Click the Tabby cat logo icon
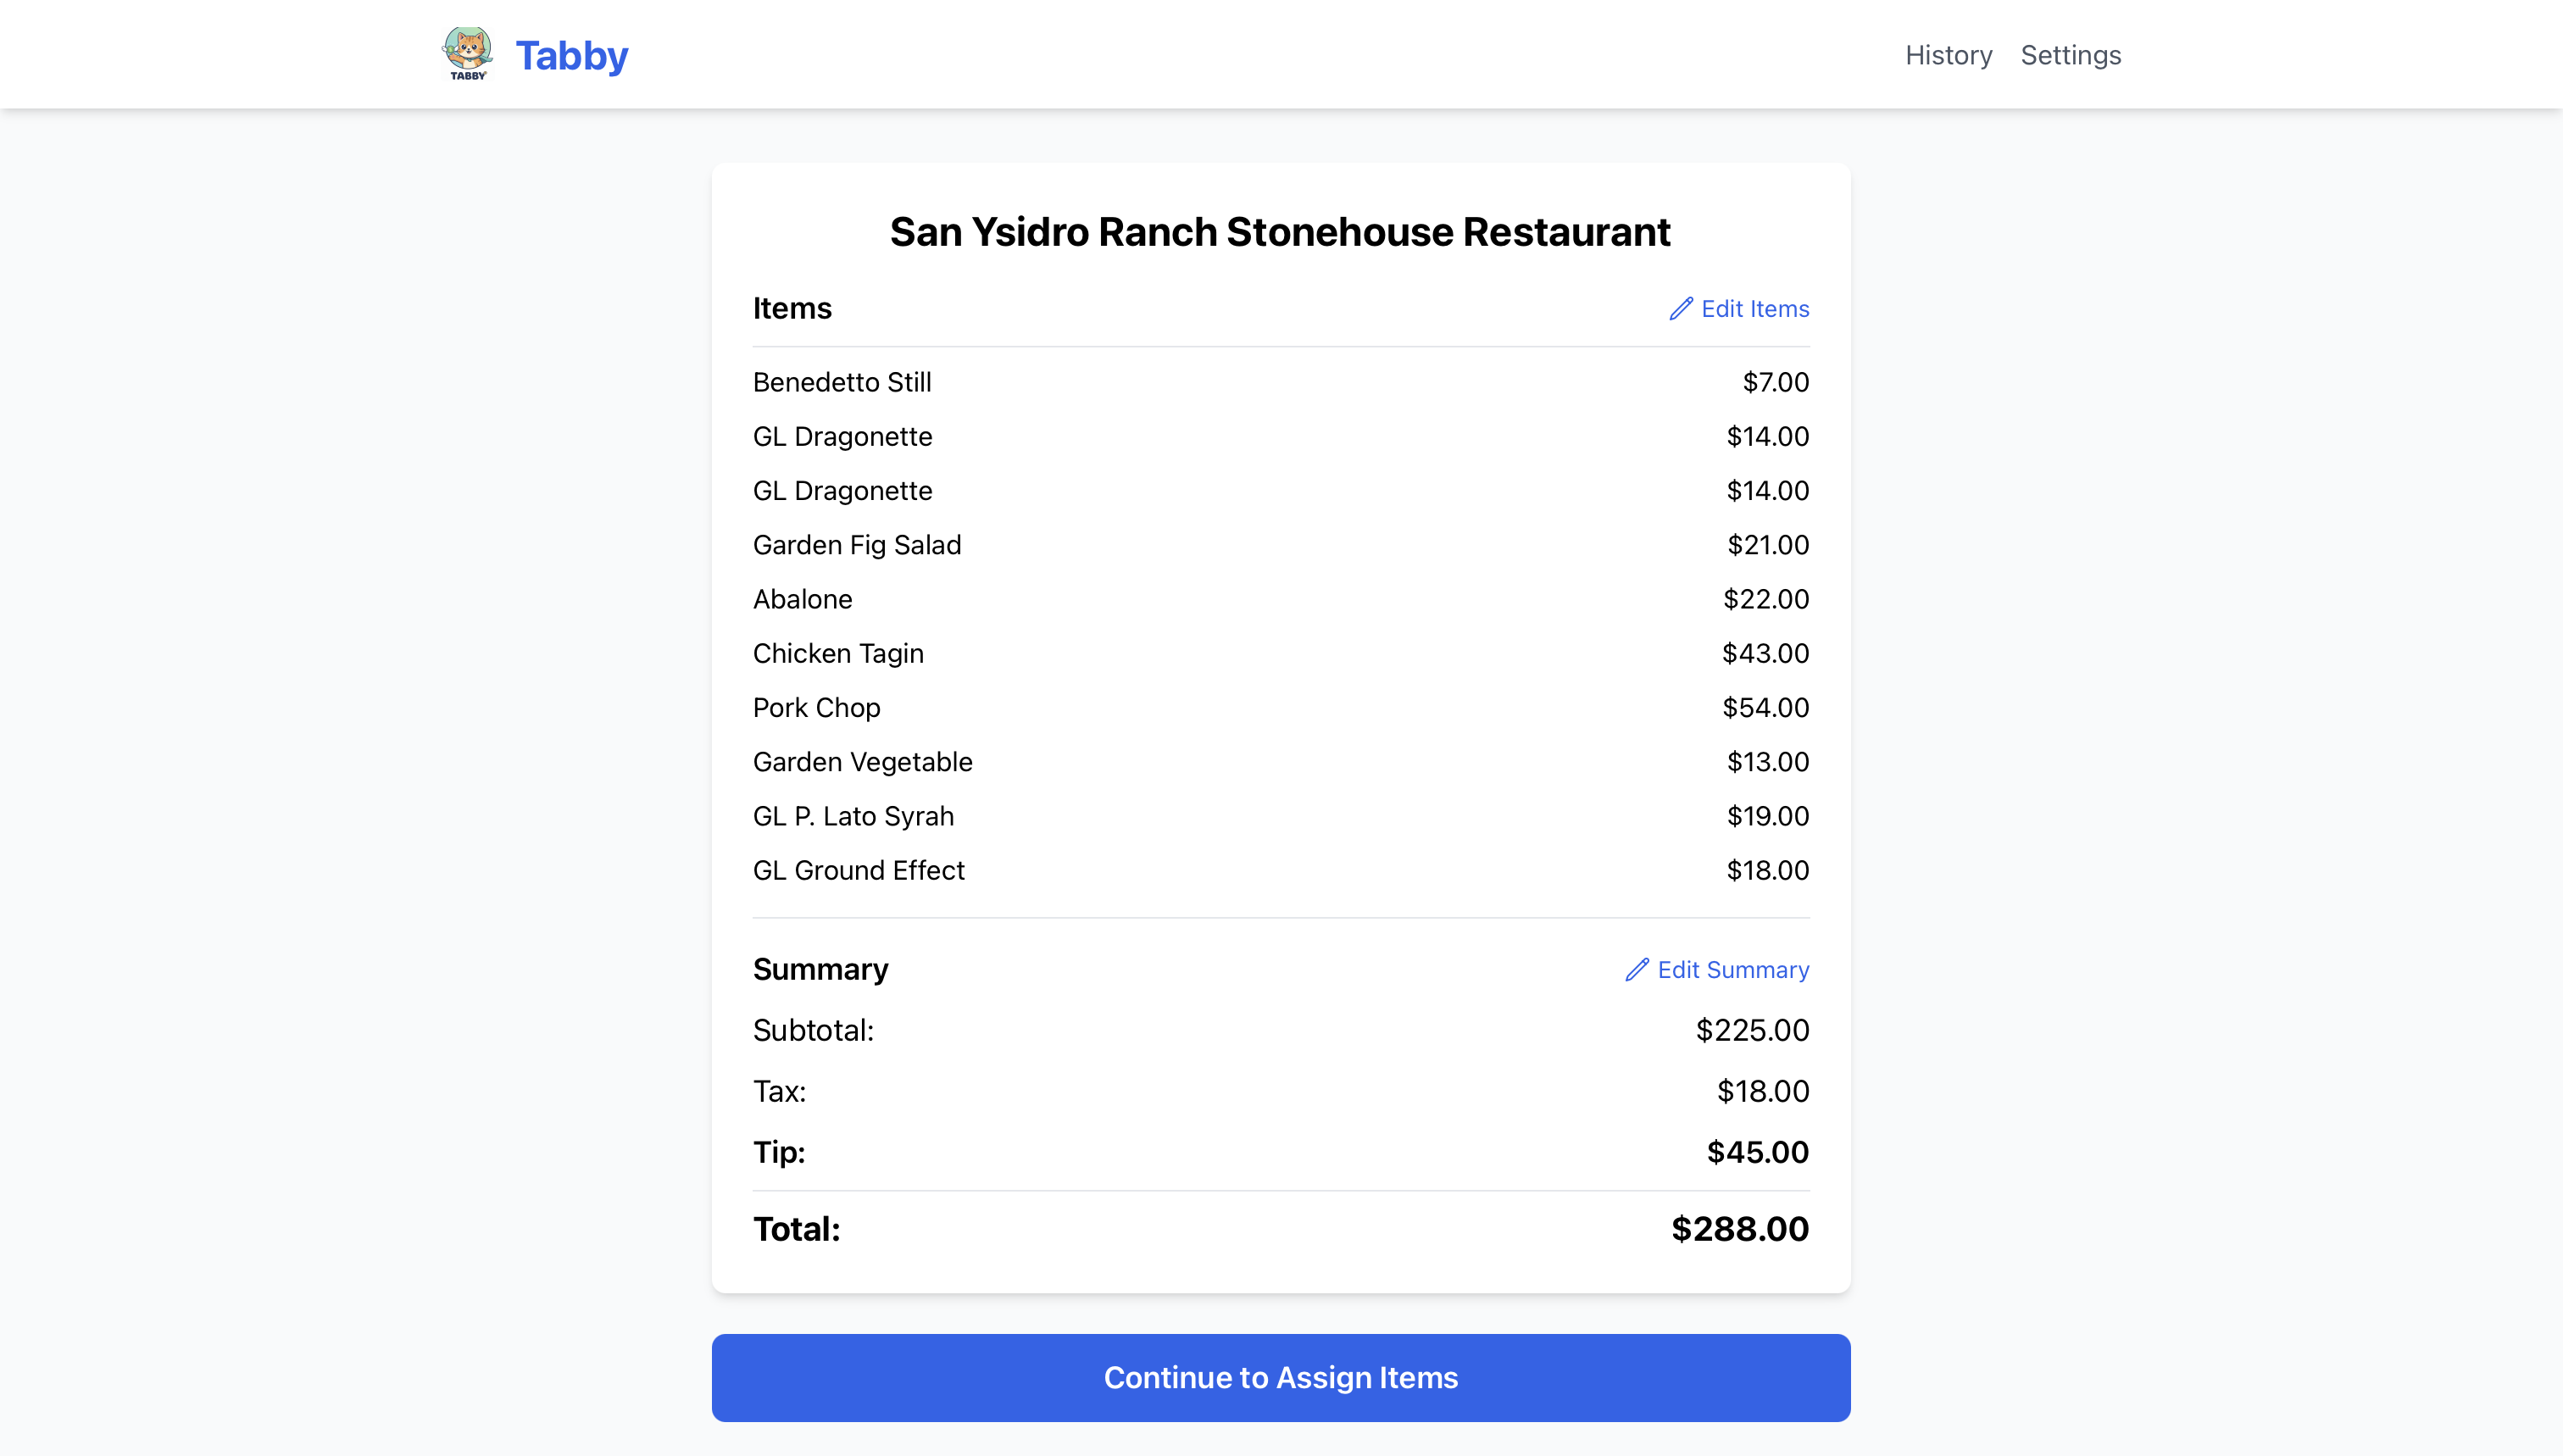 coord(467,54)
